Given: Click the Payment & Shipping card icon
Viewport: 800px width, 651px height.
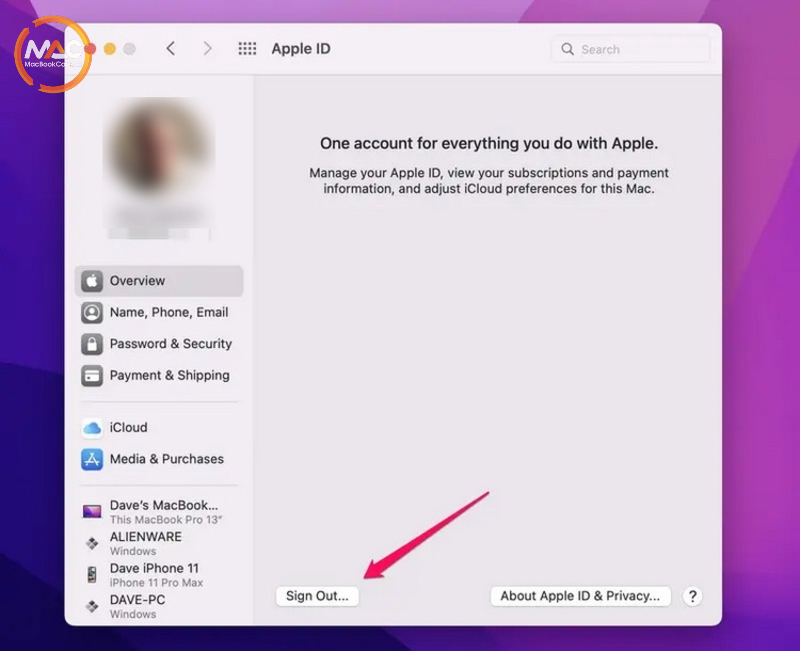Looking at the screenshot, I should (x=92, y=376).
